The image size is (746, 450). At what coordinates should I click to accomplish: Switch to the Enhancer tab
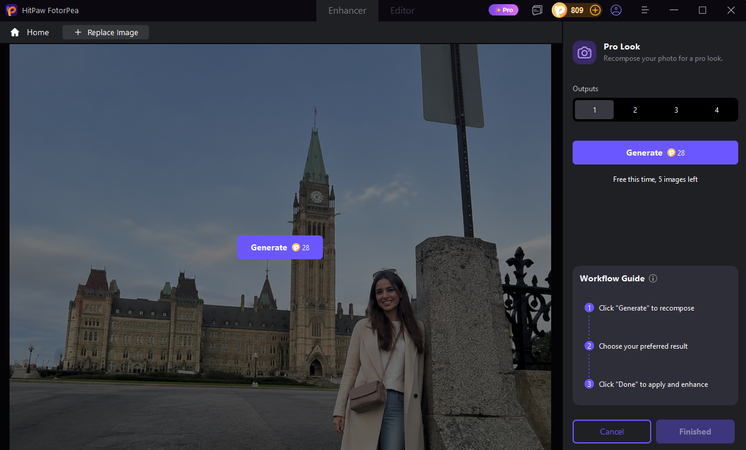tap(347, 10)
